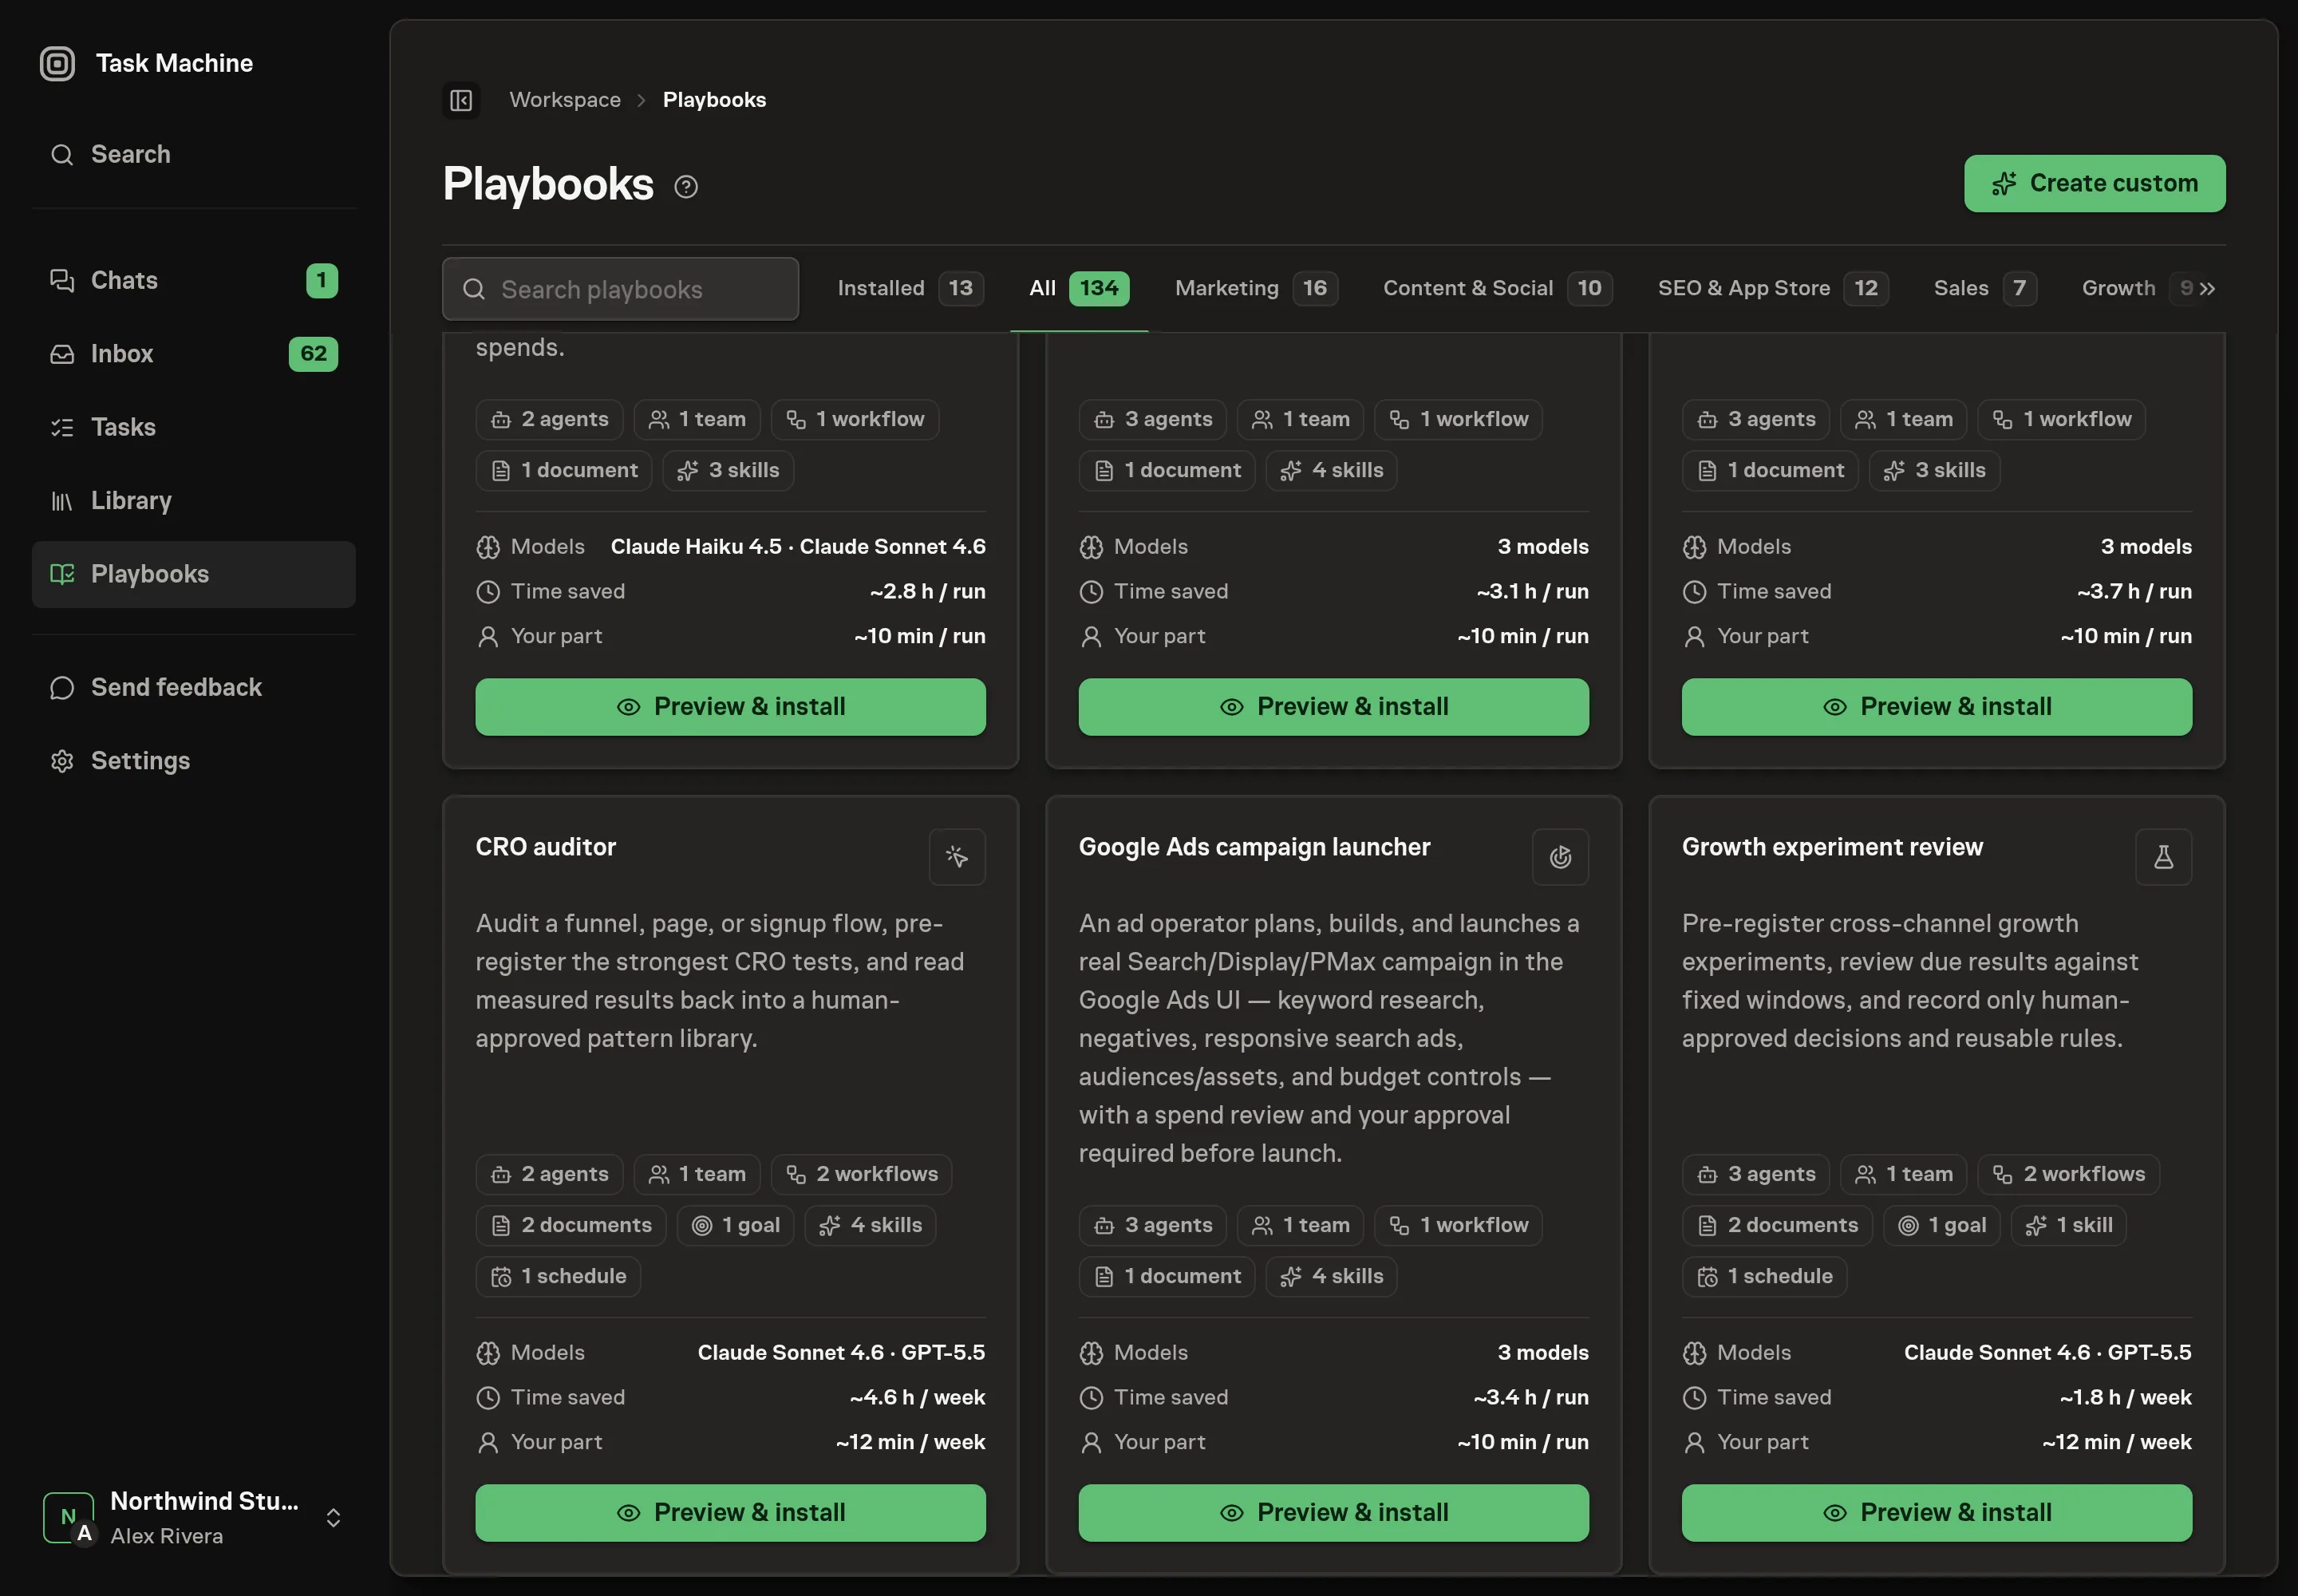Preview & install the ~3.7 h / run card
Screen dimensions: 2298x1596
[1936, 707]
